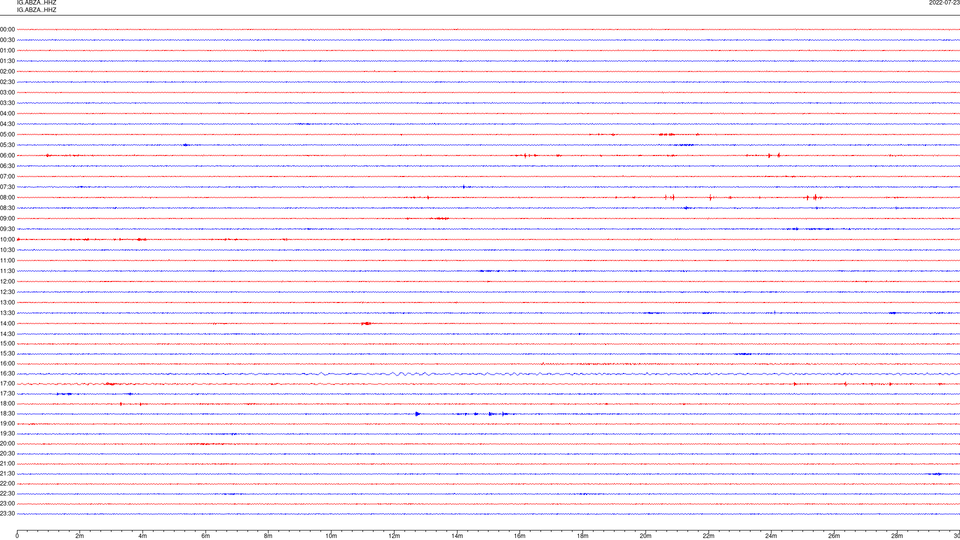Click the 00:00 time row label
The height and width of the screenshot is (540, 960).
coord(7,29)
